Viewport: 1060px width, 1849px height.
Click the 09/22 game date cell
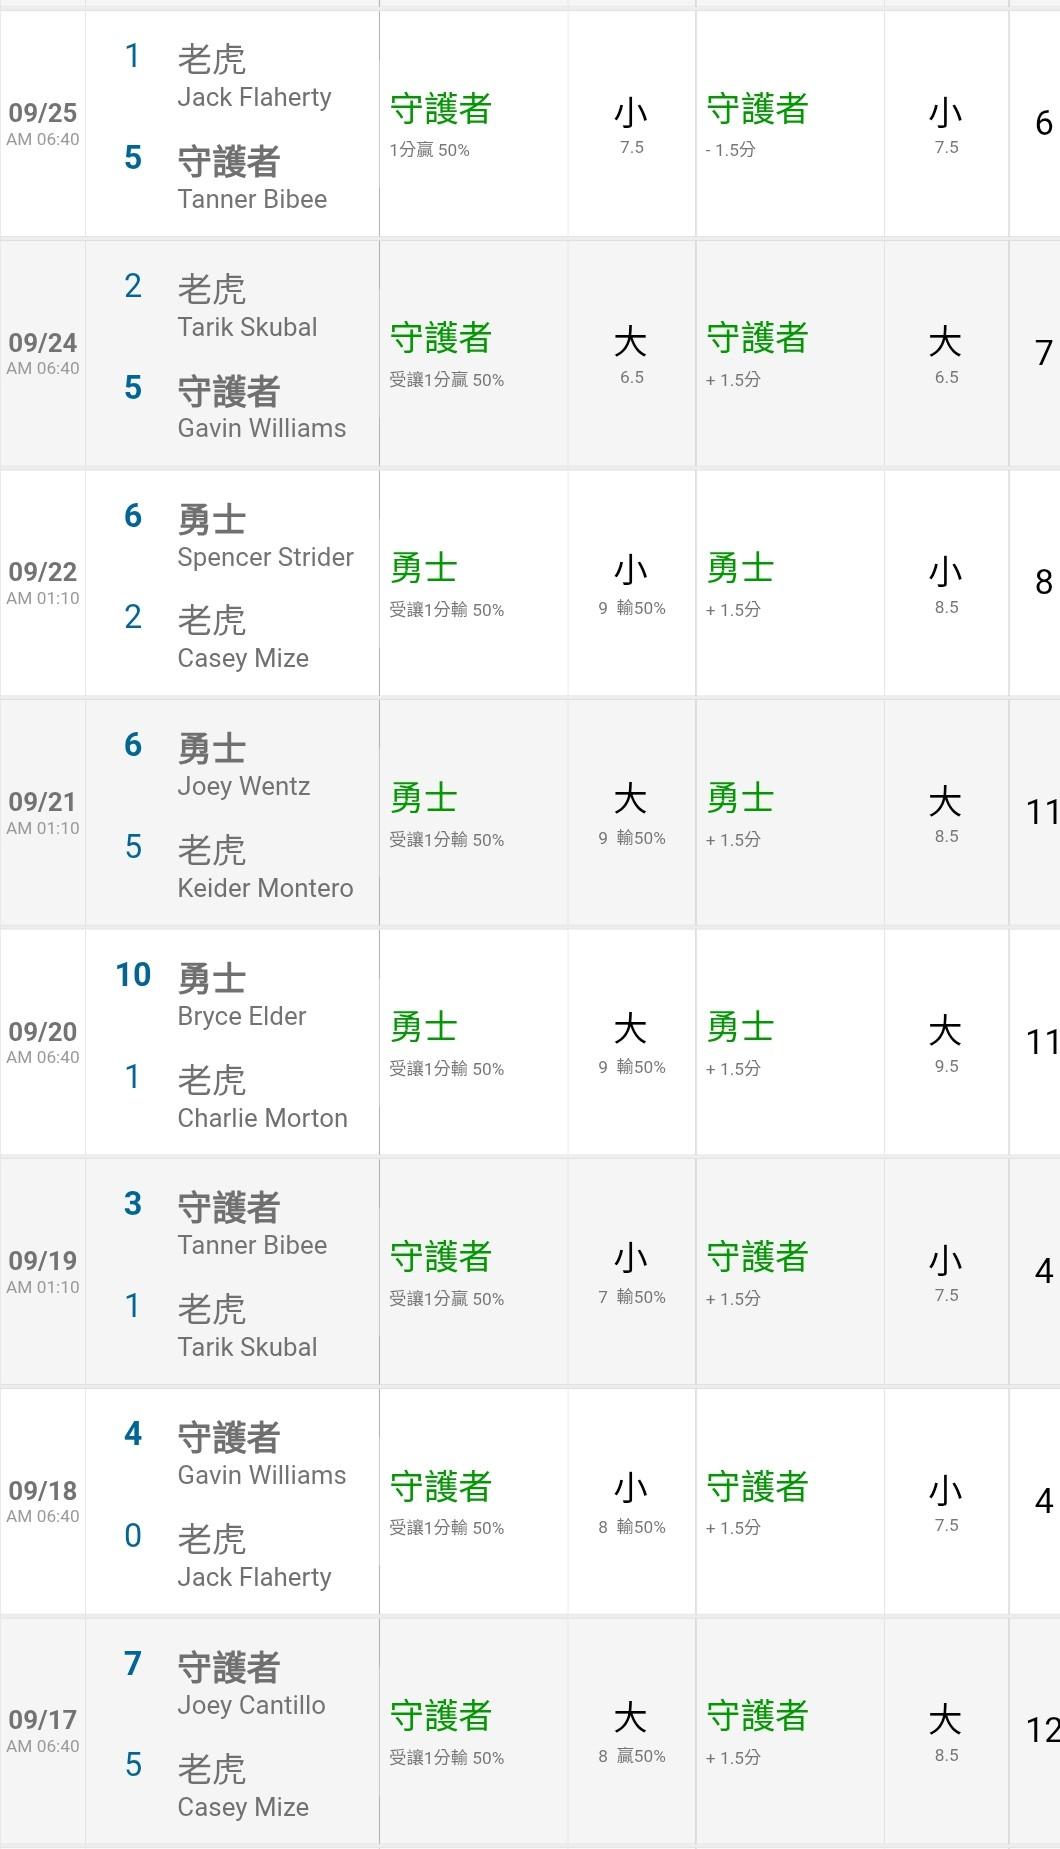click(x=43, y=582)
